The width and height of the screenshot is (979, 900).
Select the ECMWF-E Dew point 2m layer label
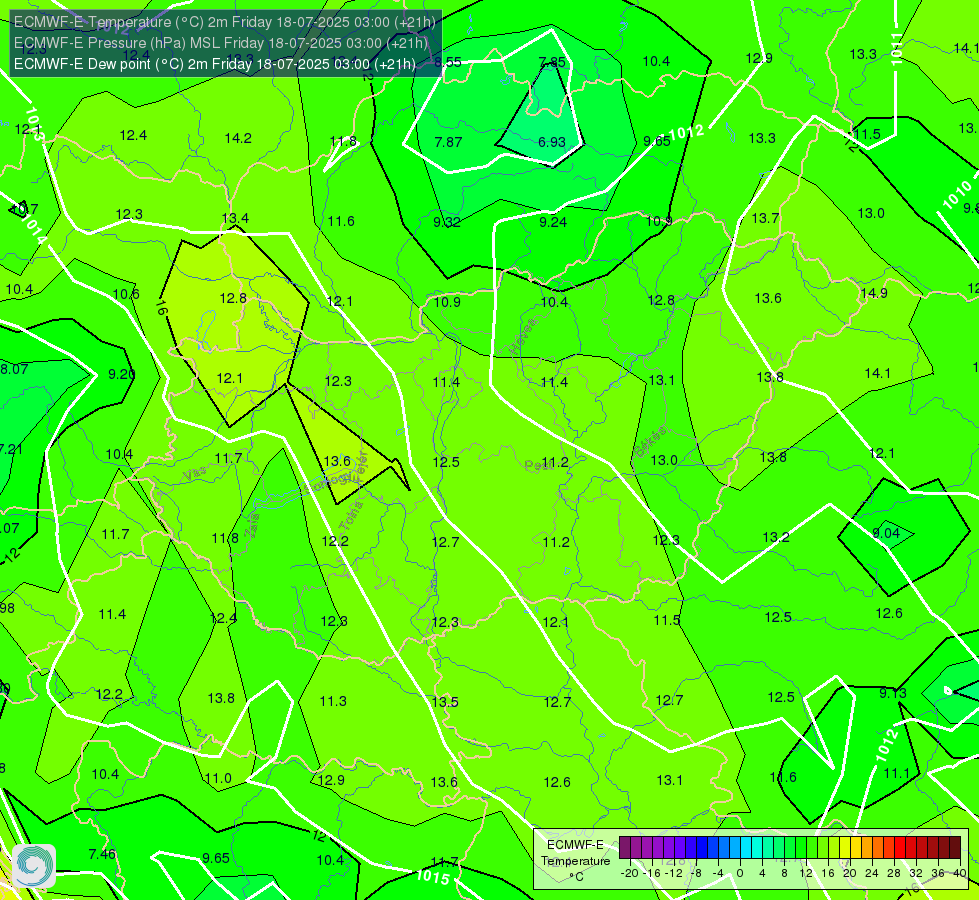[x=214, y=64]
